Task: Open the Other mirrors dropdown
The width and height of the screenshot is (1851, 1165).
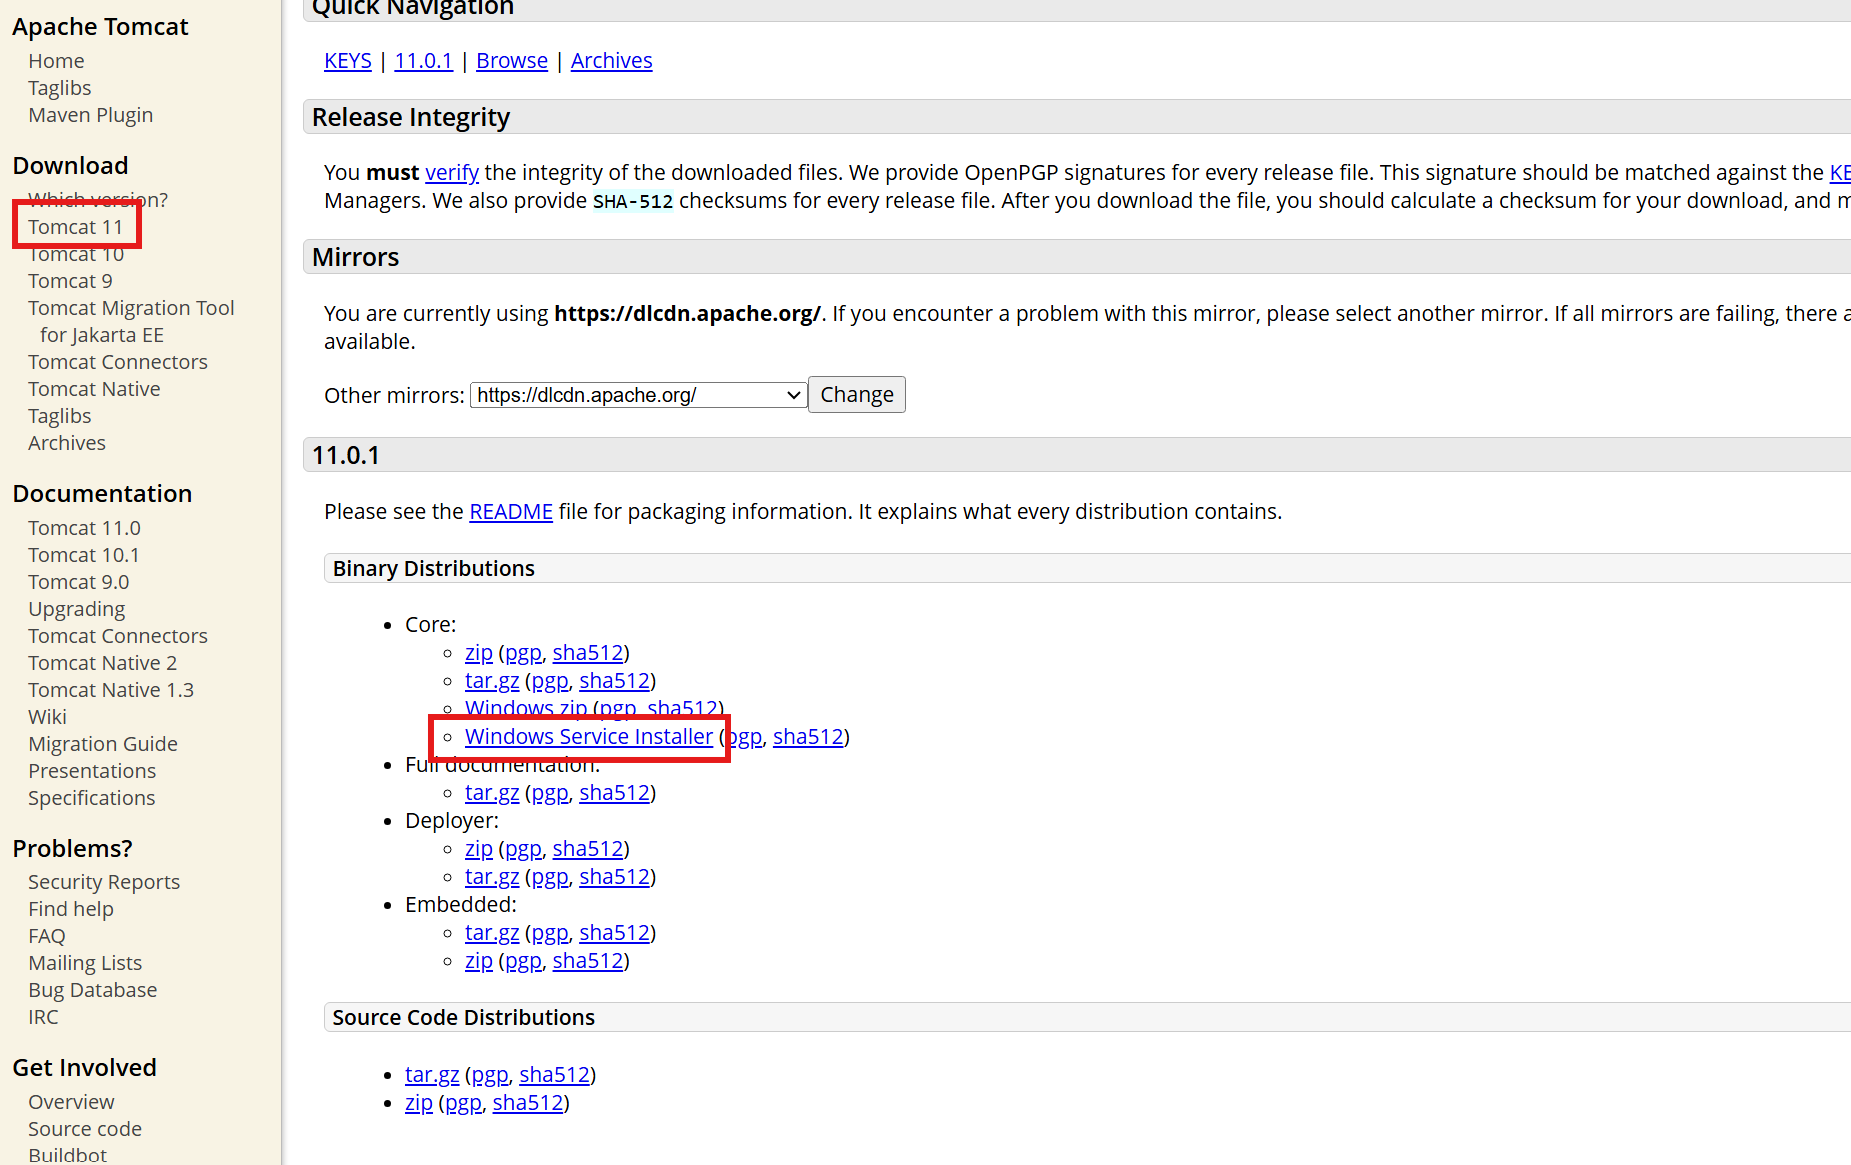Action: pyautogui.click(x=638, y=395)
